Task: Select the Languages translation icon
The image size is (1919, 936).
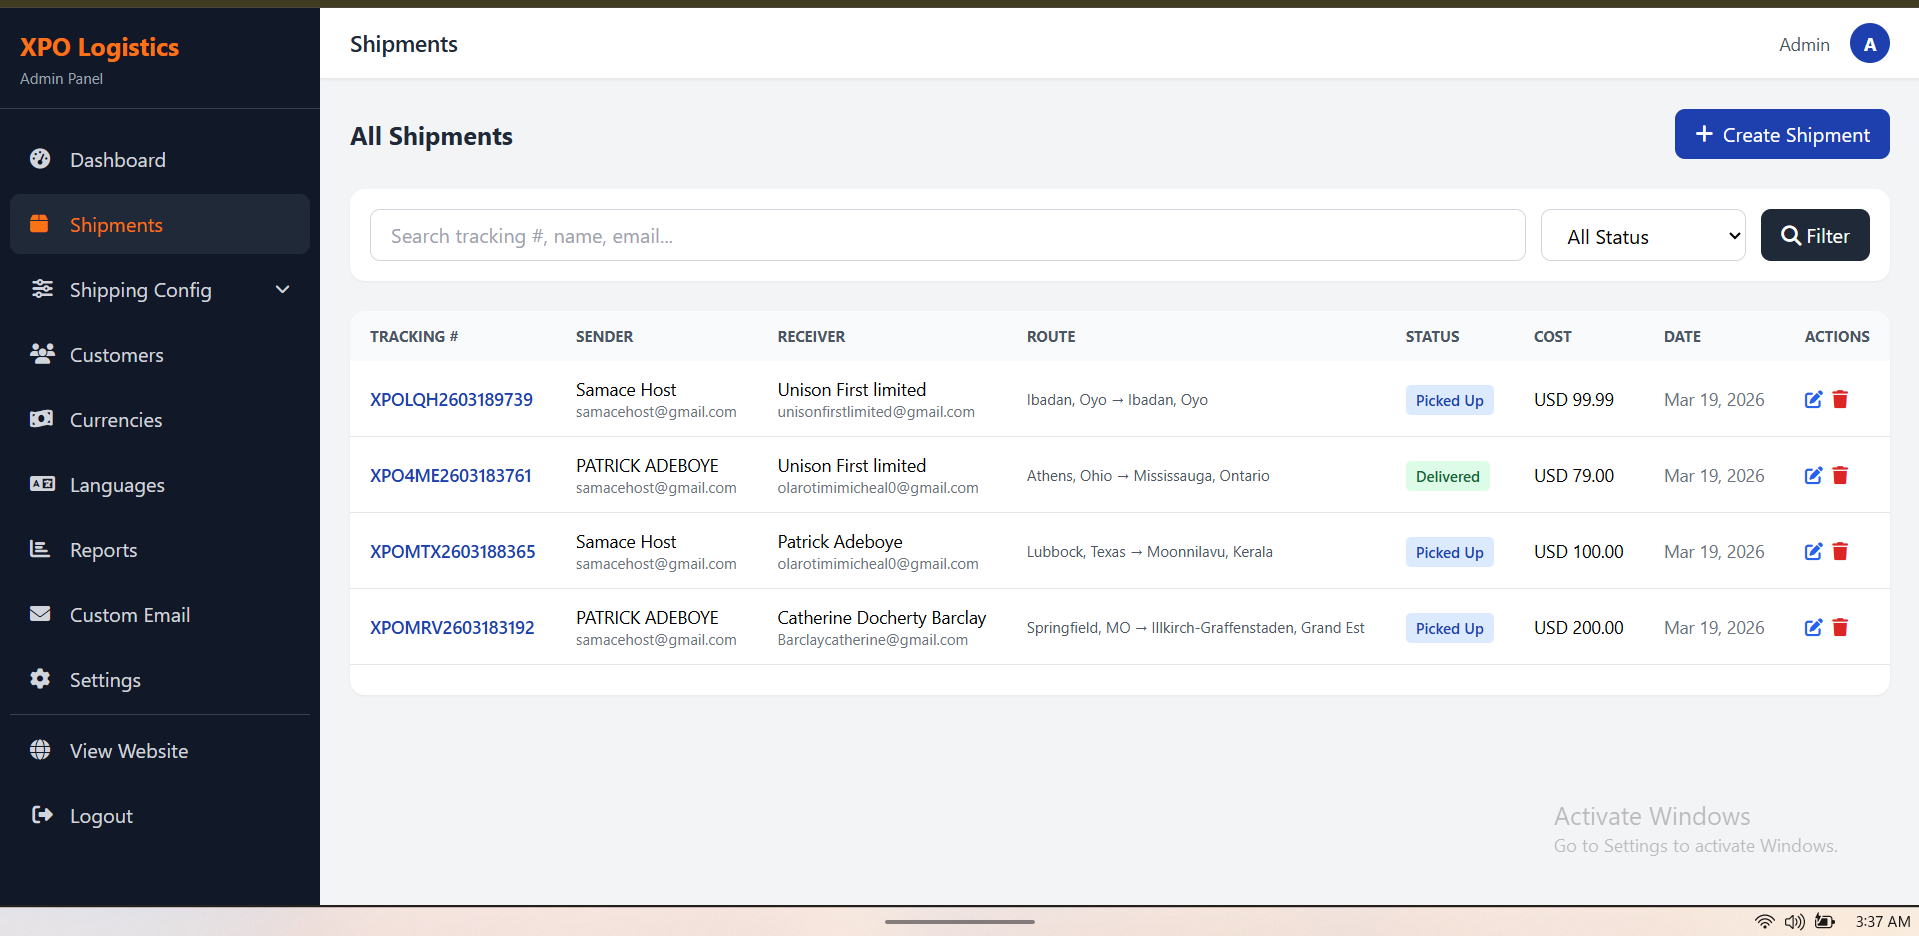Action: coord(40,484)
